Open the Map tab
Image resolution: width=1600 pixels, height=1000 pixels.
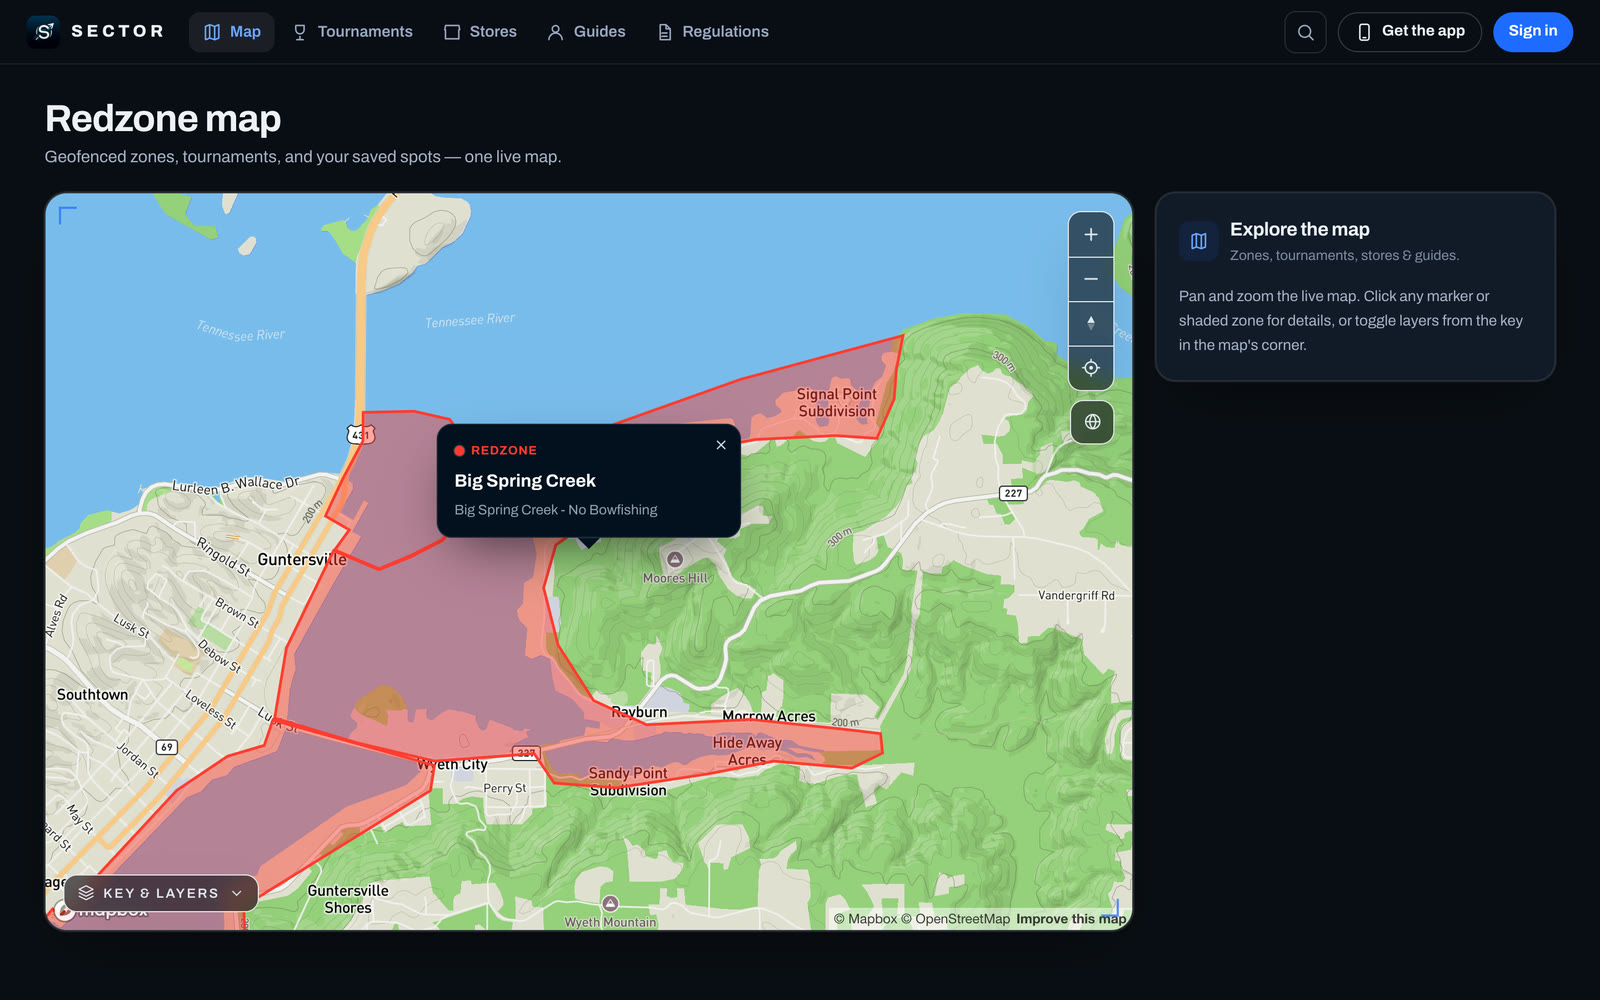(x=232, y=32)
